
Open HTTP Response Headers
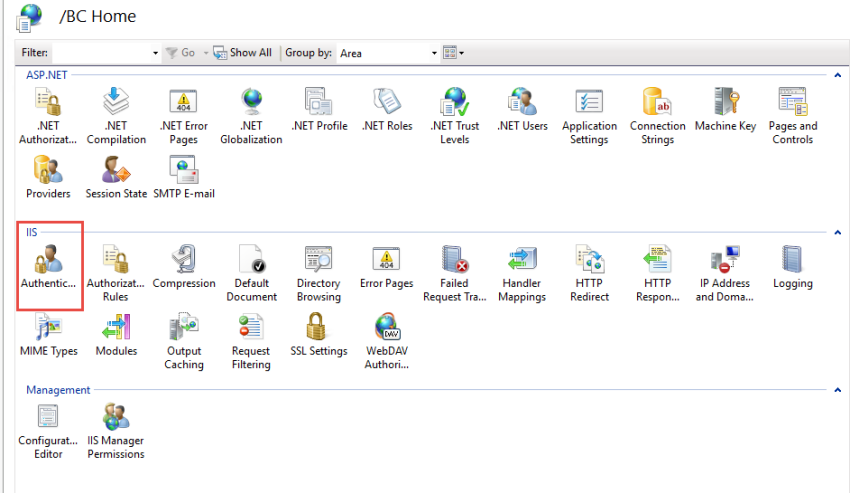tap(658, 273)
